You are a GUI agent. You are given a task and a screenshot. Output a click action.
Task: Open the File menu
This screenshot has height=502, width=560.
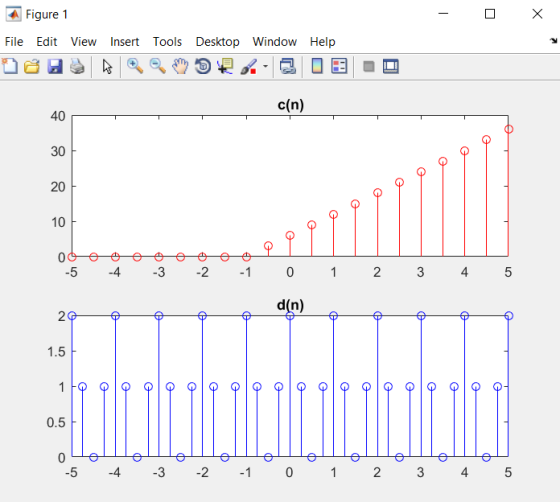click(14, 42)
